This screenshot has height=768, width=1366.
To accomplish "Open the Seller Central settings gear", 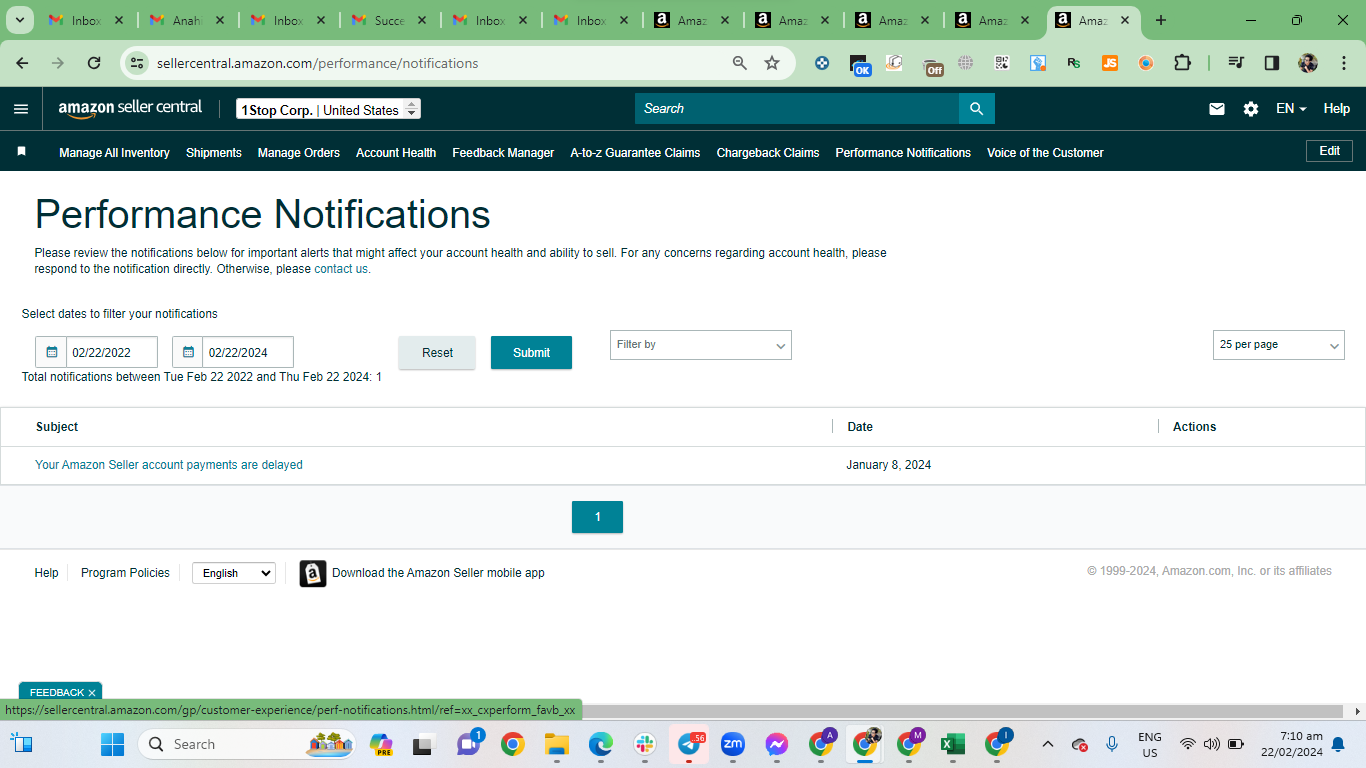I will tap(1251, 109).
